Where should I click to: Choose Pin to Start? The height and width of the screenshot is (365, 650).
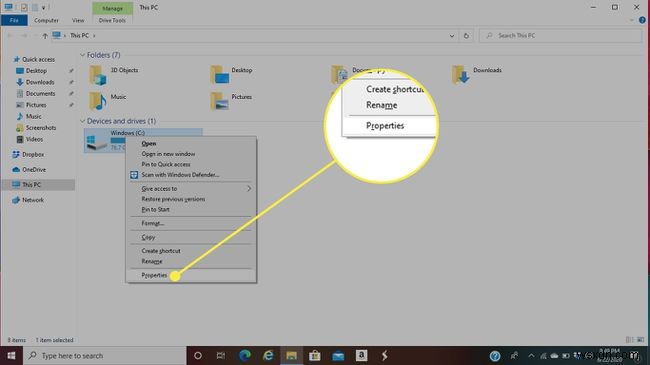point(155,209)
